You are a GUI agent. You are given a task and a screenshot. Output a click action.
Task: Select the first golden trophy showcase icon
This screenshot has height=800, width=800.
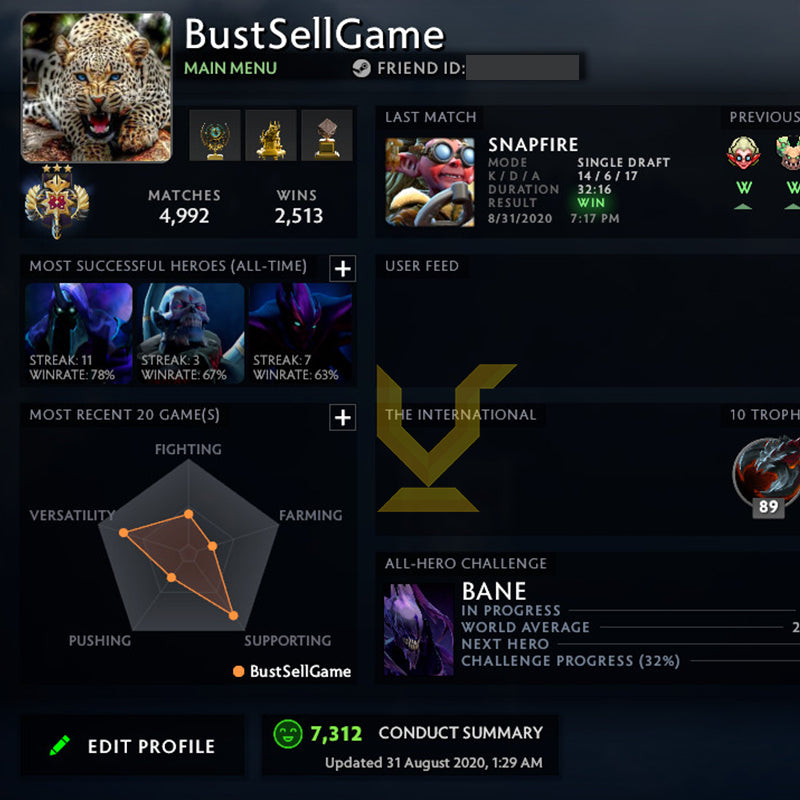click(215, 135)
